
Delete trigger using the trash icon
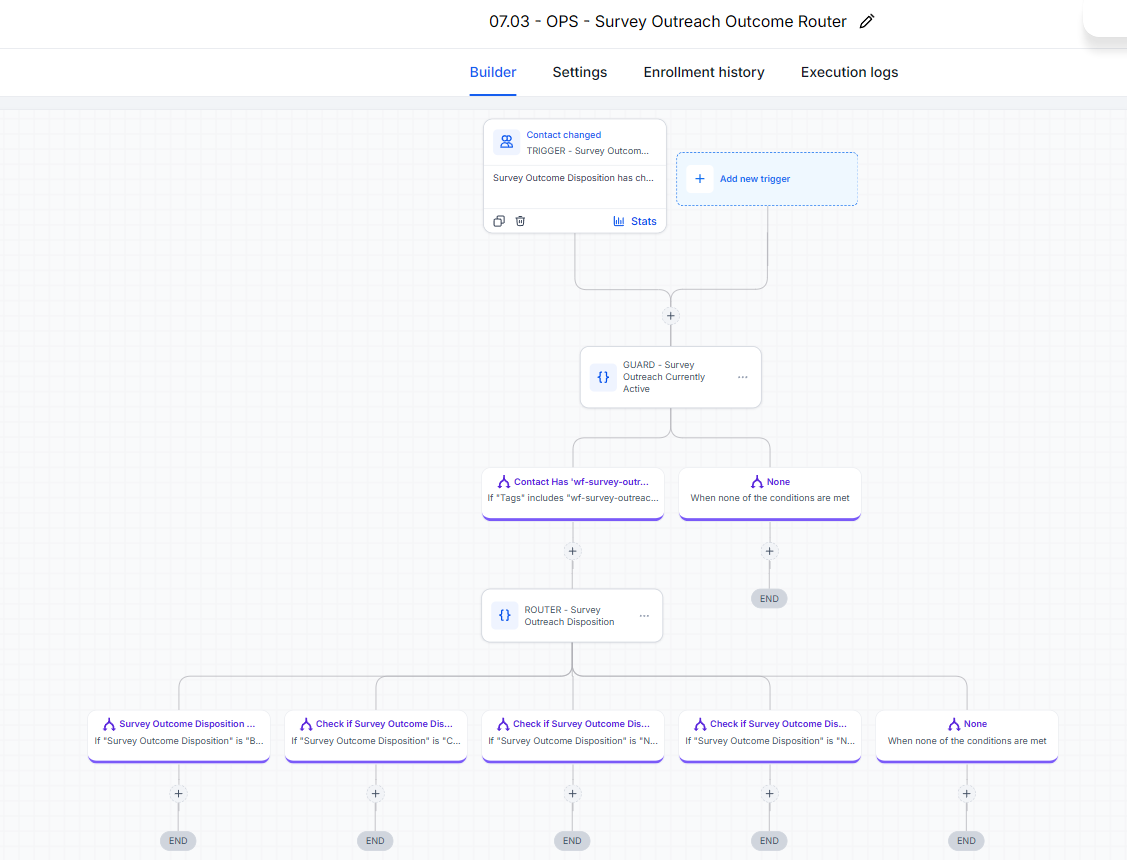point(520,221)
